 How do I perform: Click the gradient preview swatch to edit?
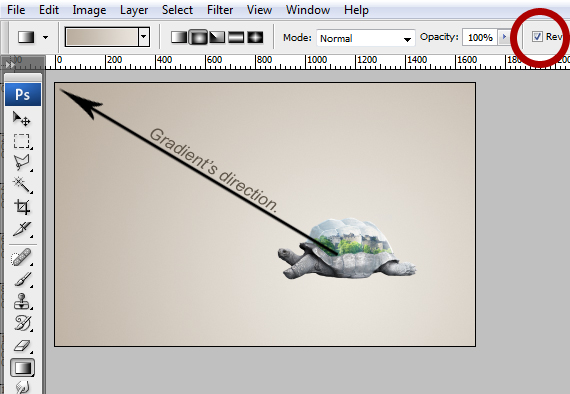(102, 37)
